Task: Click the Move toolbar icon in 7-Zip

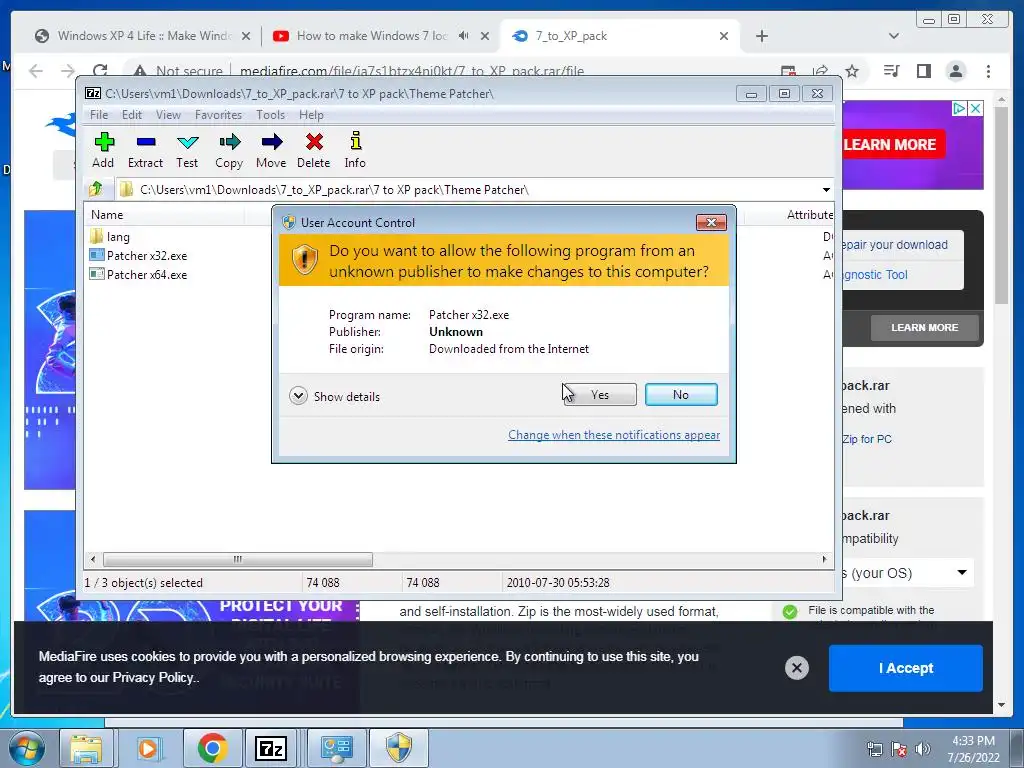Action: click(271, 150)
